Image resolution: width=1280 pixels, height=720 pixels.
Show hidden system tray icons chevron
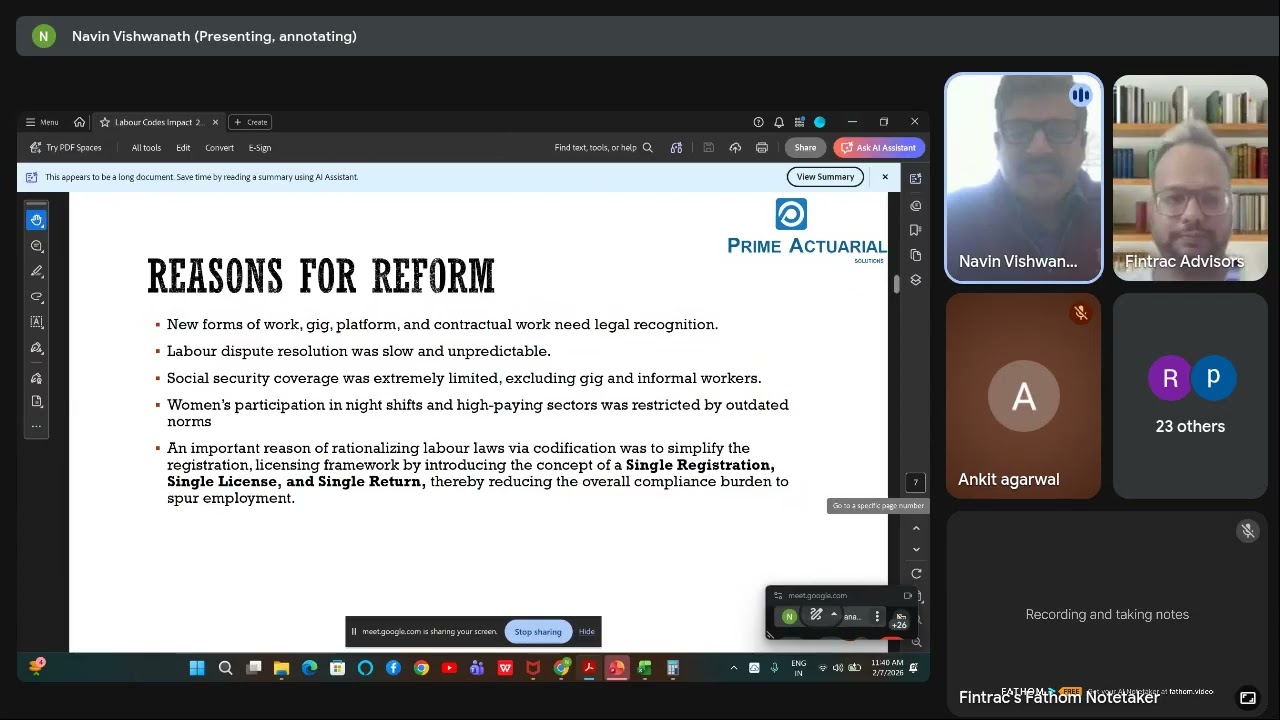pyautogui.click(x=734, y=668)
